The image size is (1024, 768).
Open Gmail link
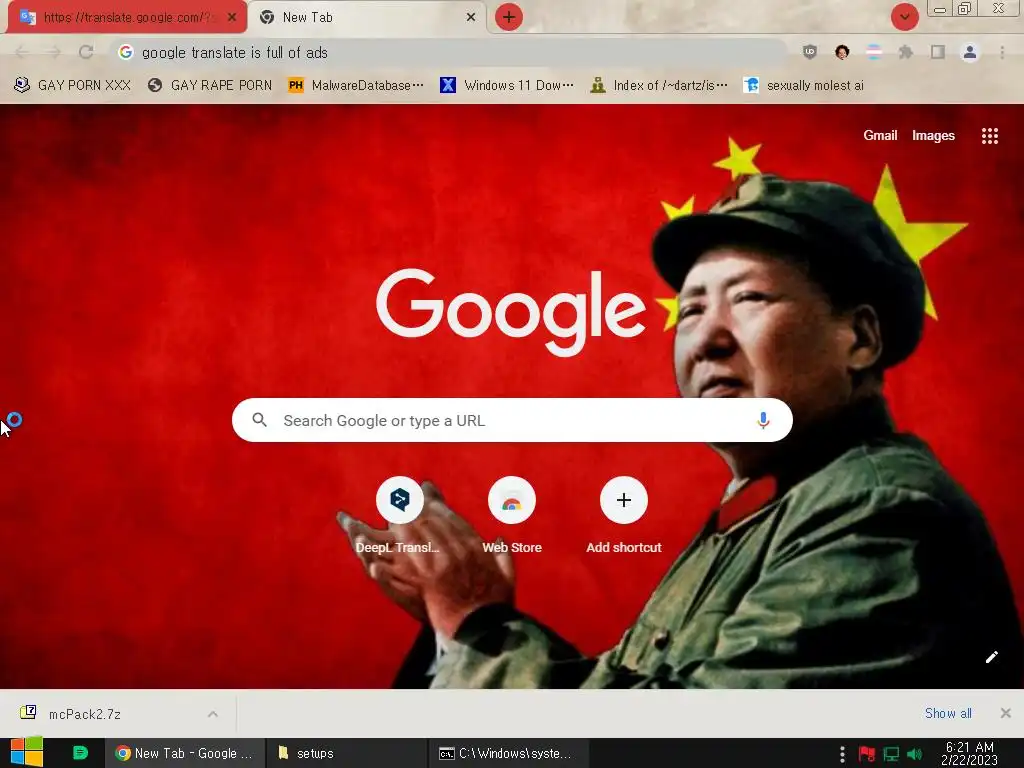(x=880, y=135)
